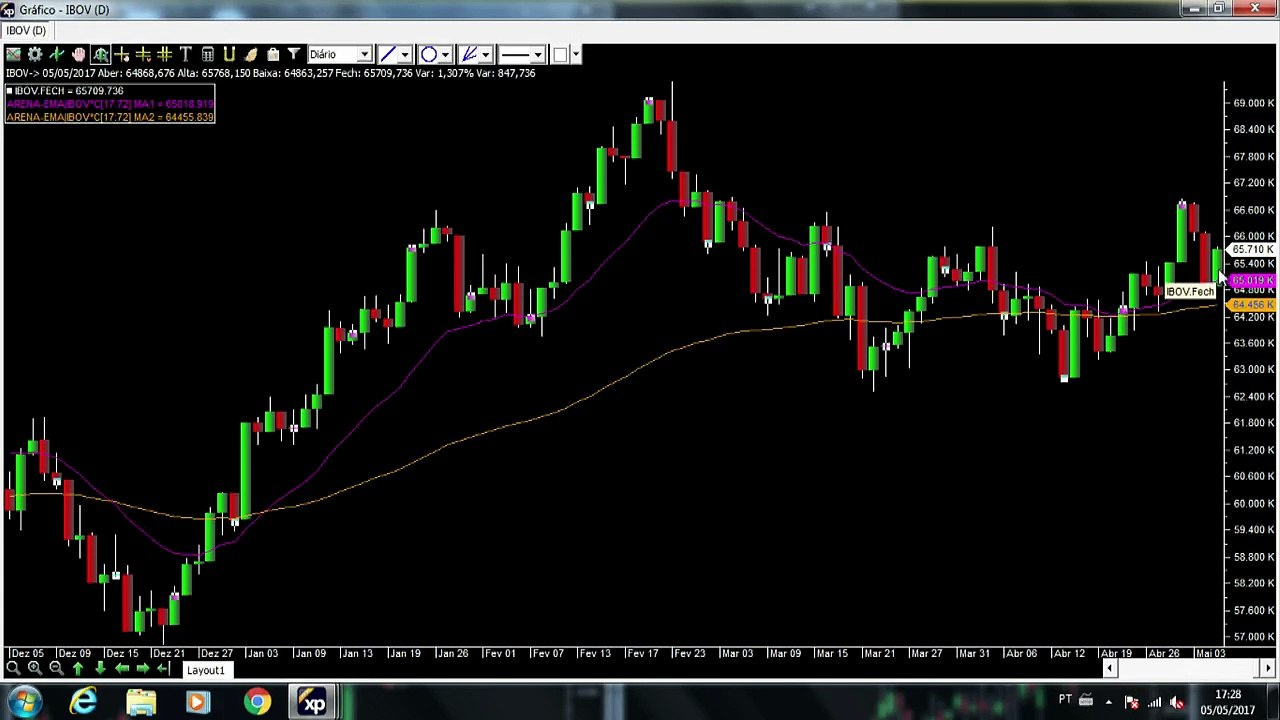Click the muted volume tray icon
This screenshot has width=1280, height=720.
click(x=1177, y=702)
